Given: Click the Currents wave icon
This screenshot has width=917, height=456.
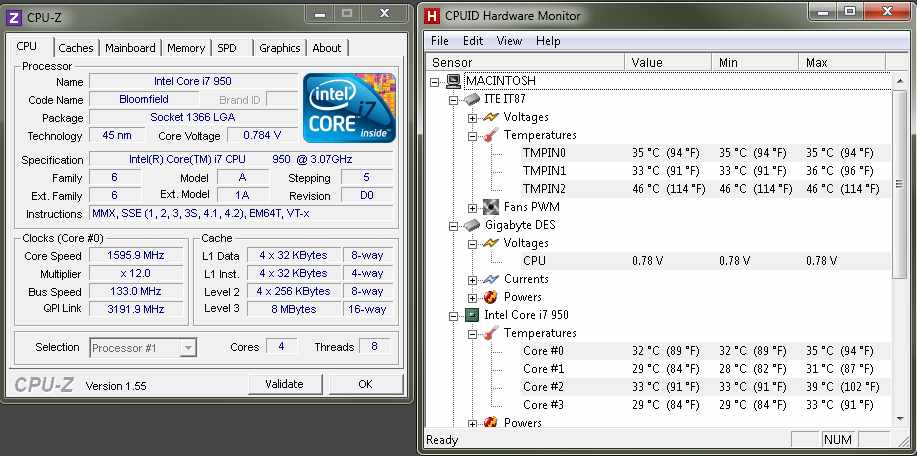Looking at the screenshot, I should [491, 279].
